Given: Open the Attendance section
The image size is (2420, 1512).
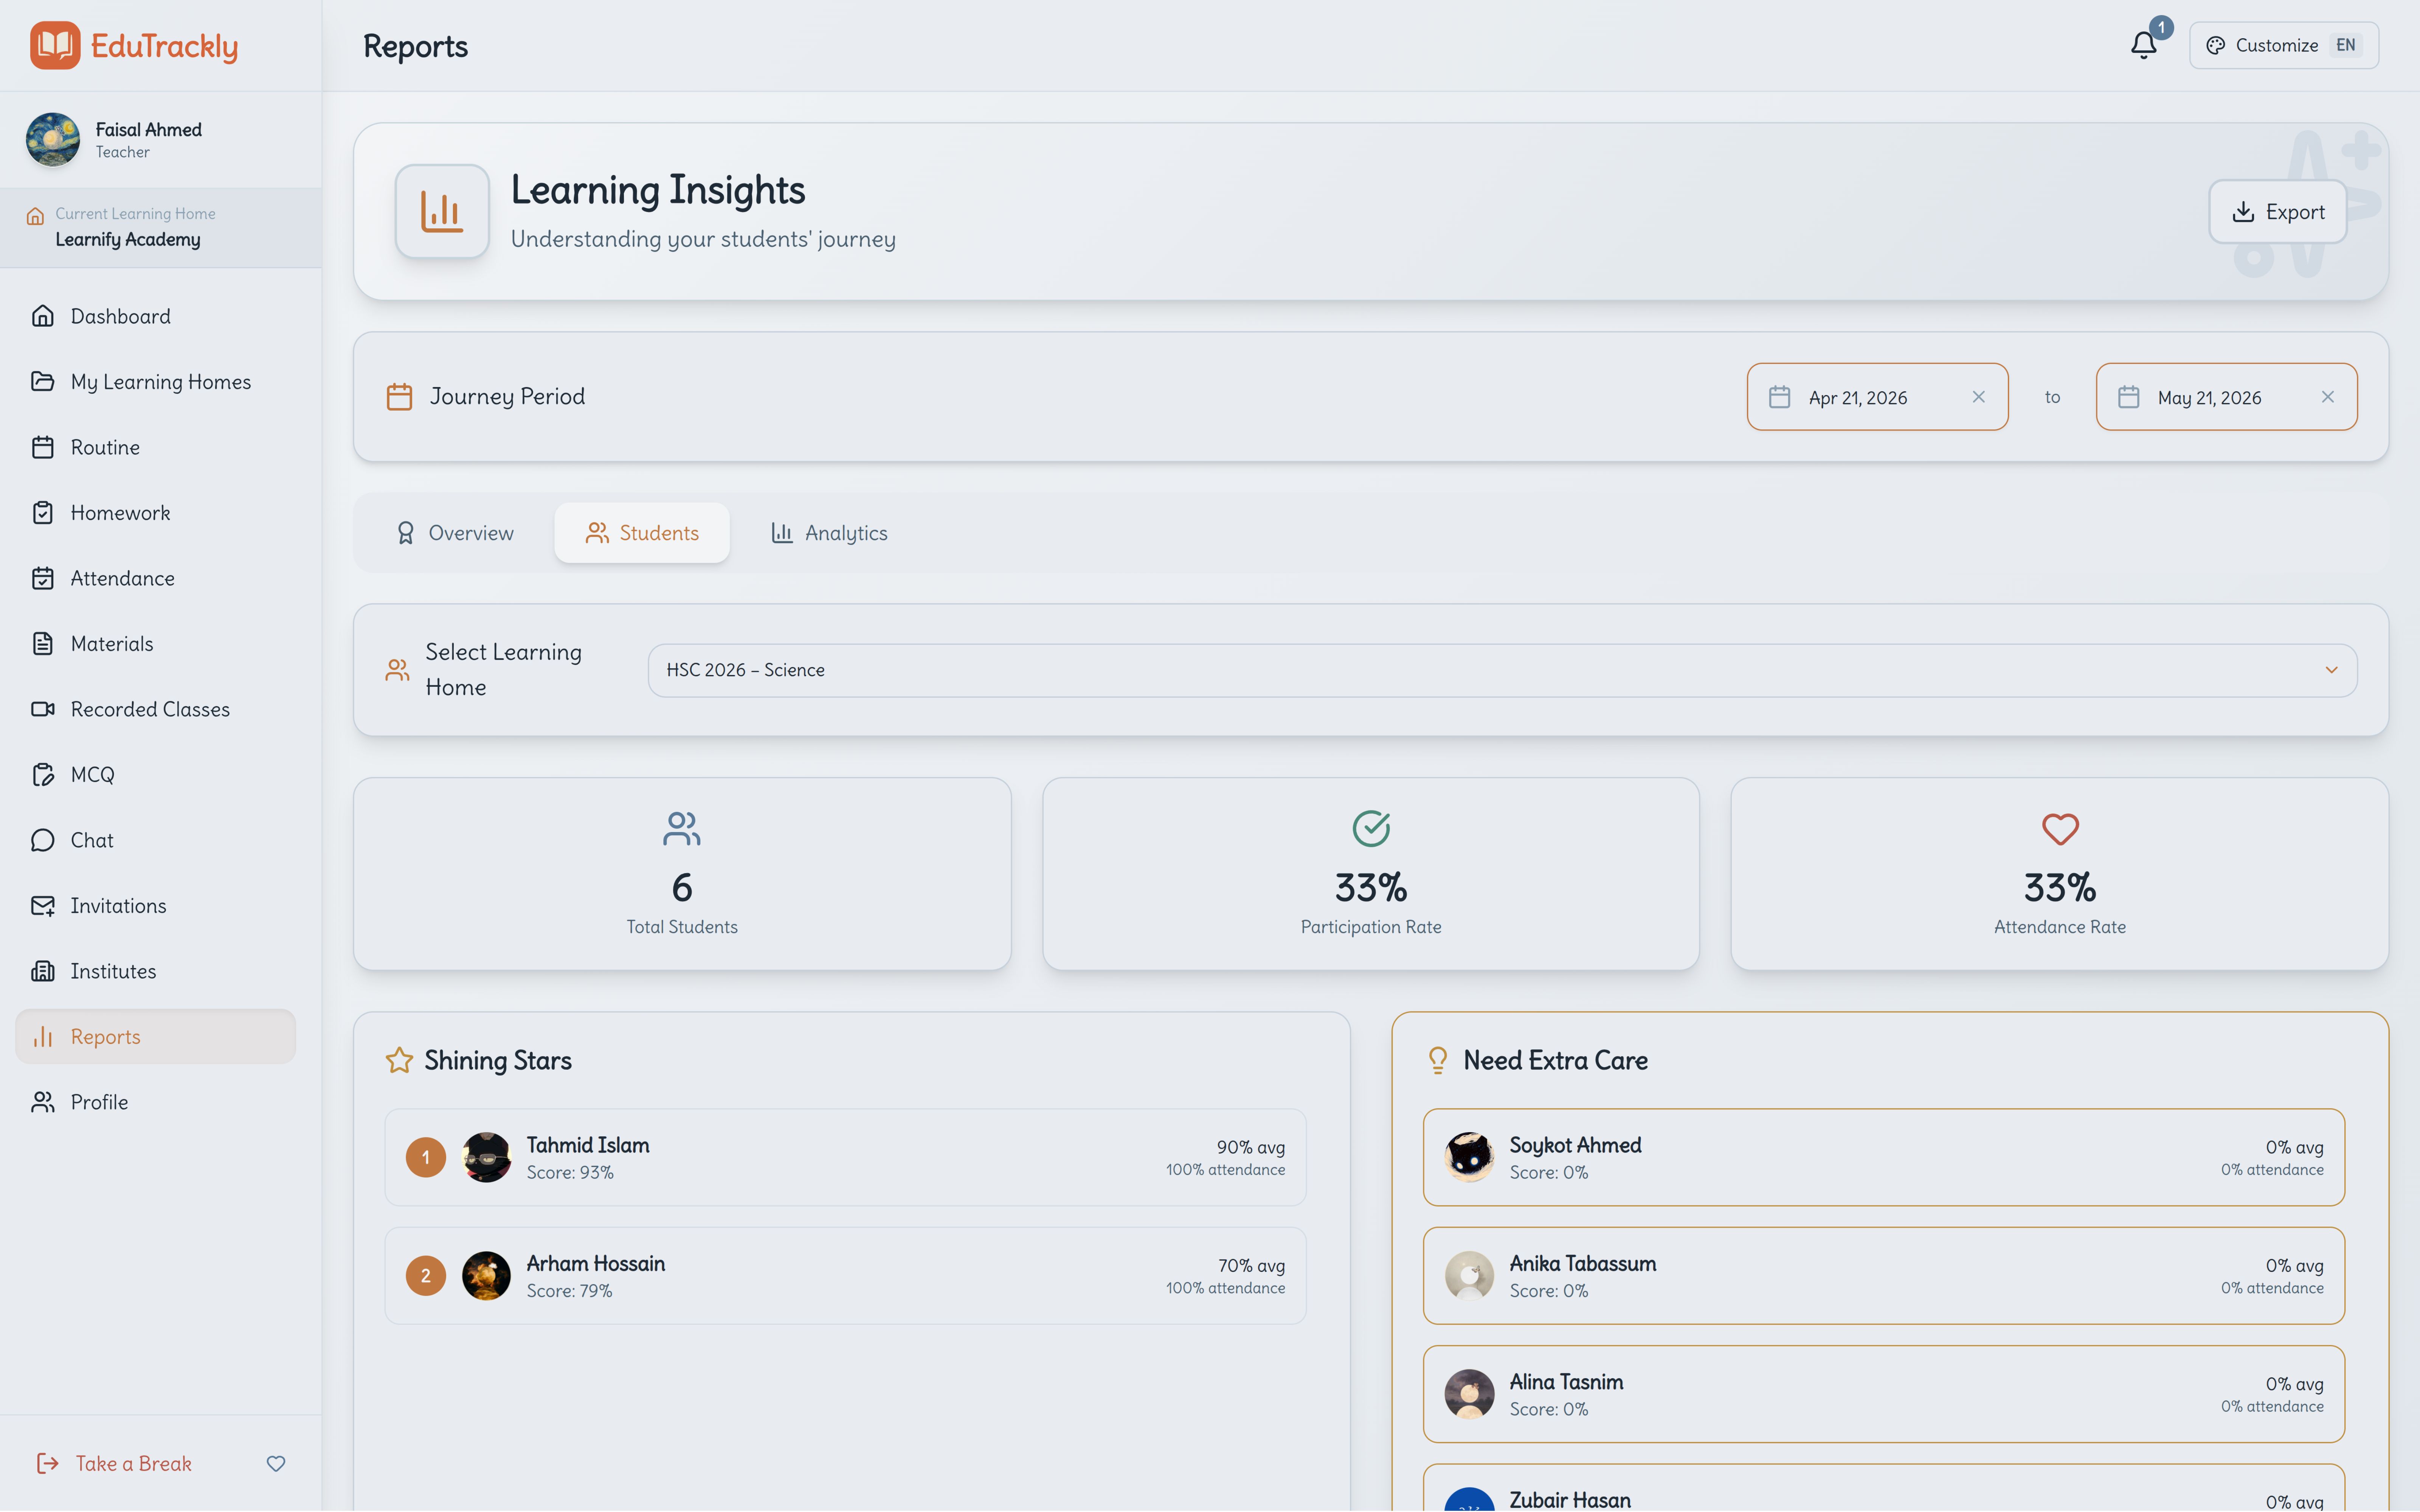Looking at the screenshot, I should (x=155, y=578).
